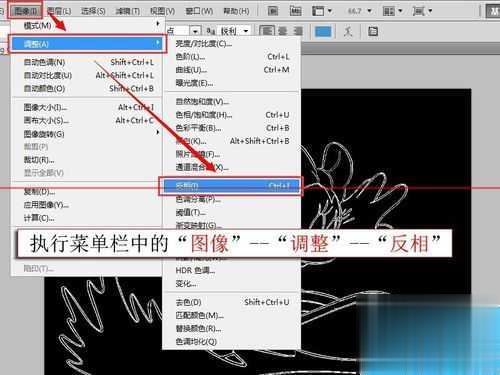Open the 图像(I) menu

coord(26,11)
